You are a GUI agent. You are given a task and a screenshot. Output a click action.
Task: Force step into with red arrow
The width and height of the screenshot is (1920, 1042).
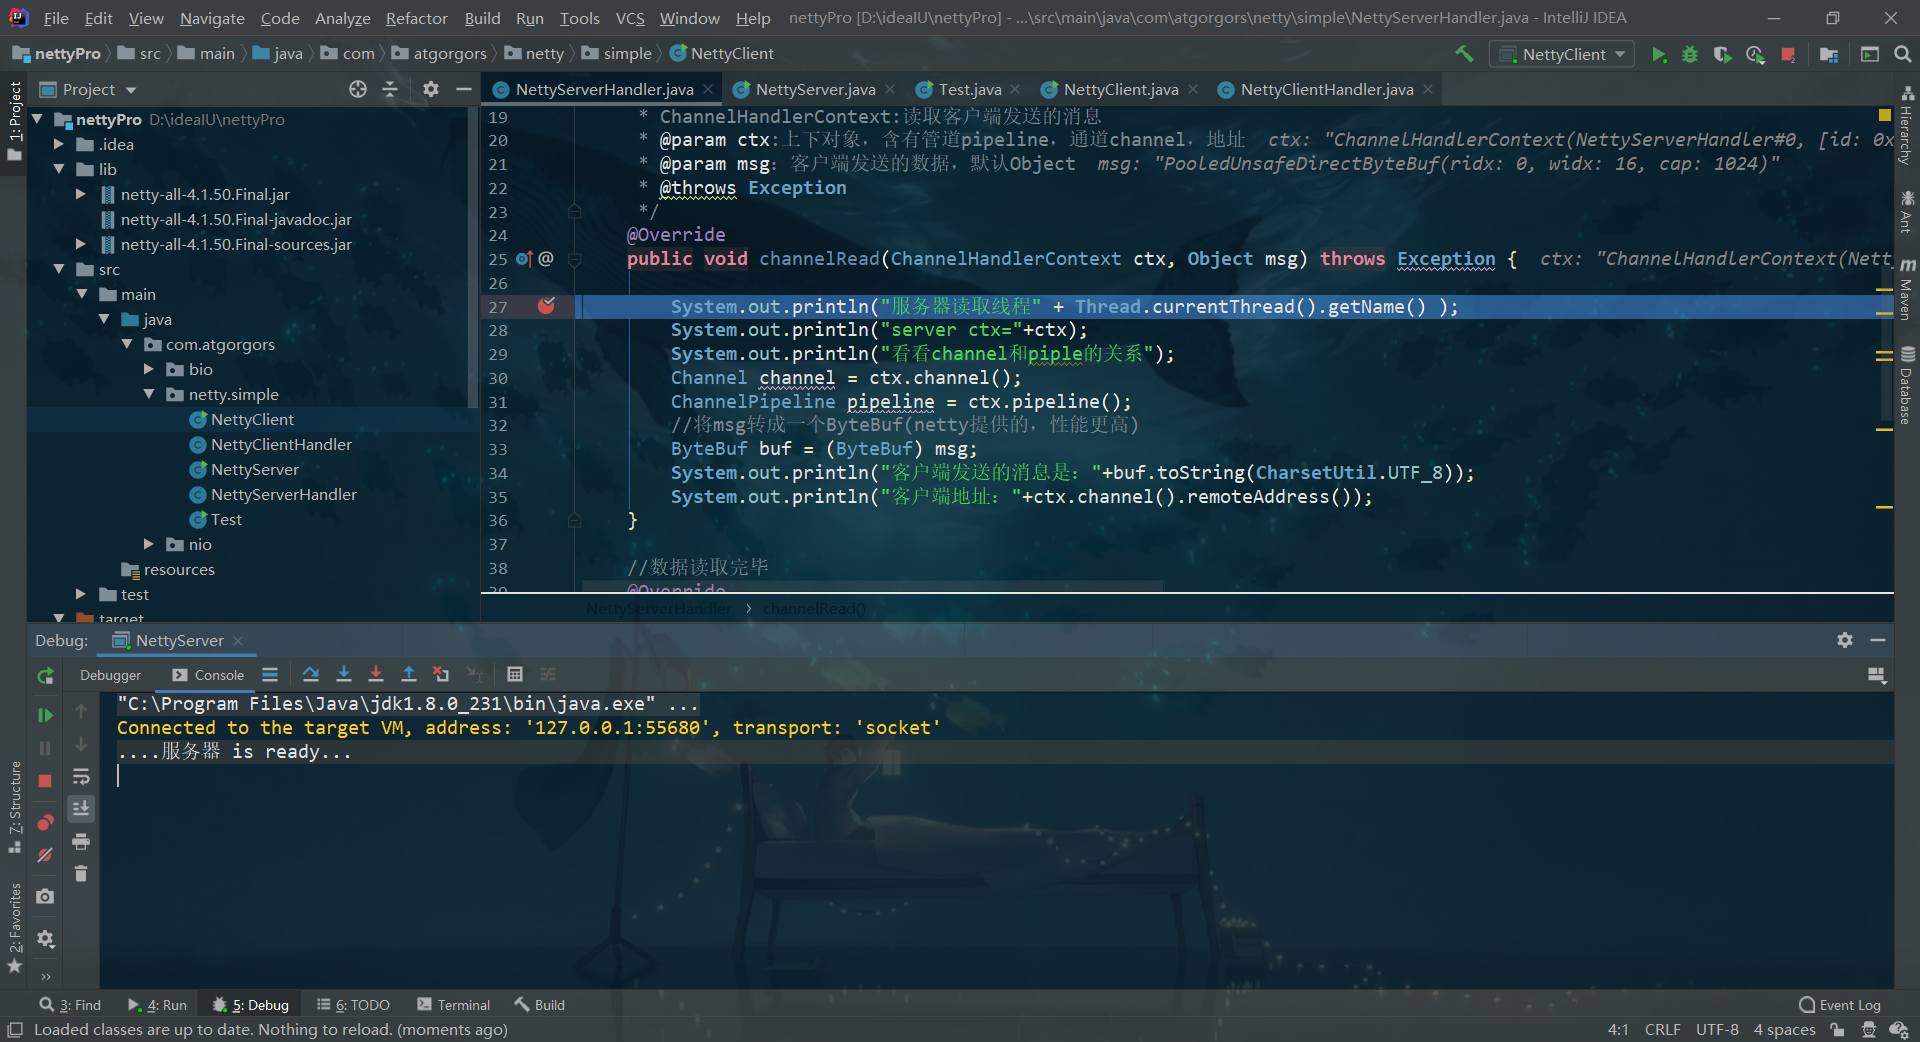[376, 675]
